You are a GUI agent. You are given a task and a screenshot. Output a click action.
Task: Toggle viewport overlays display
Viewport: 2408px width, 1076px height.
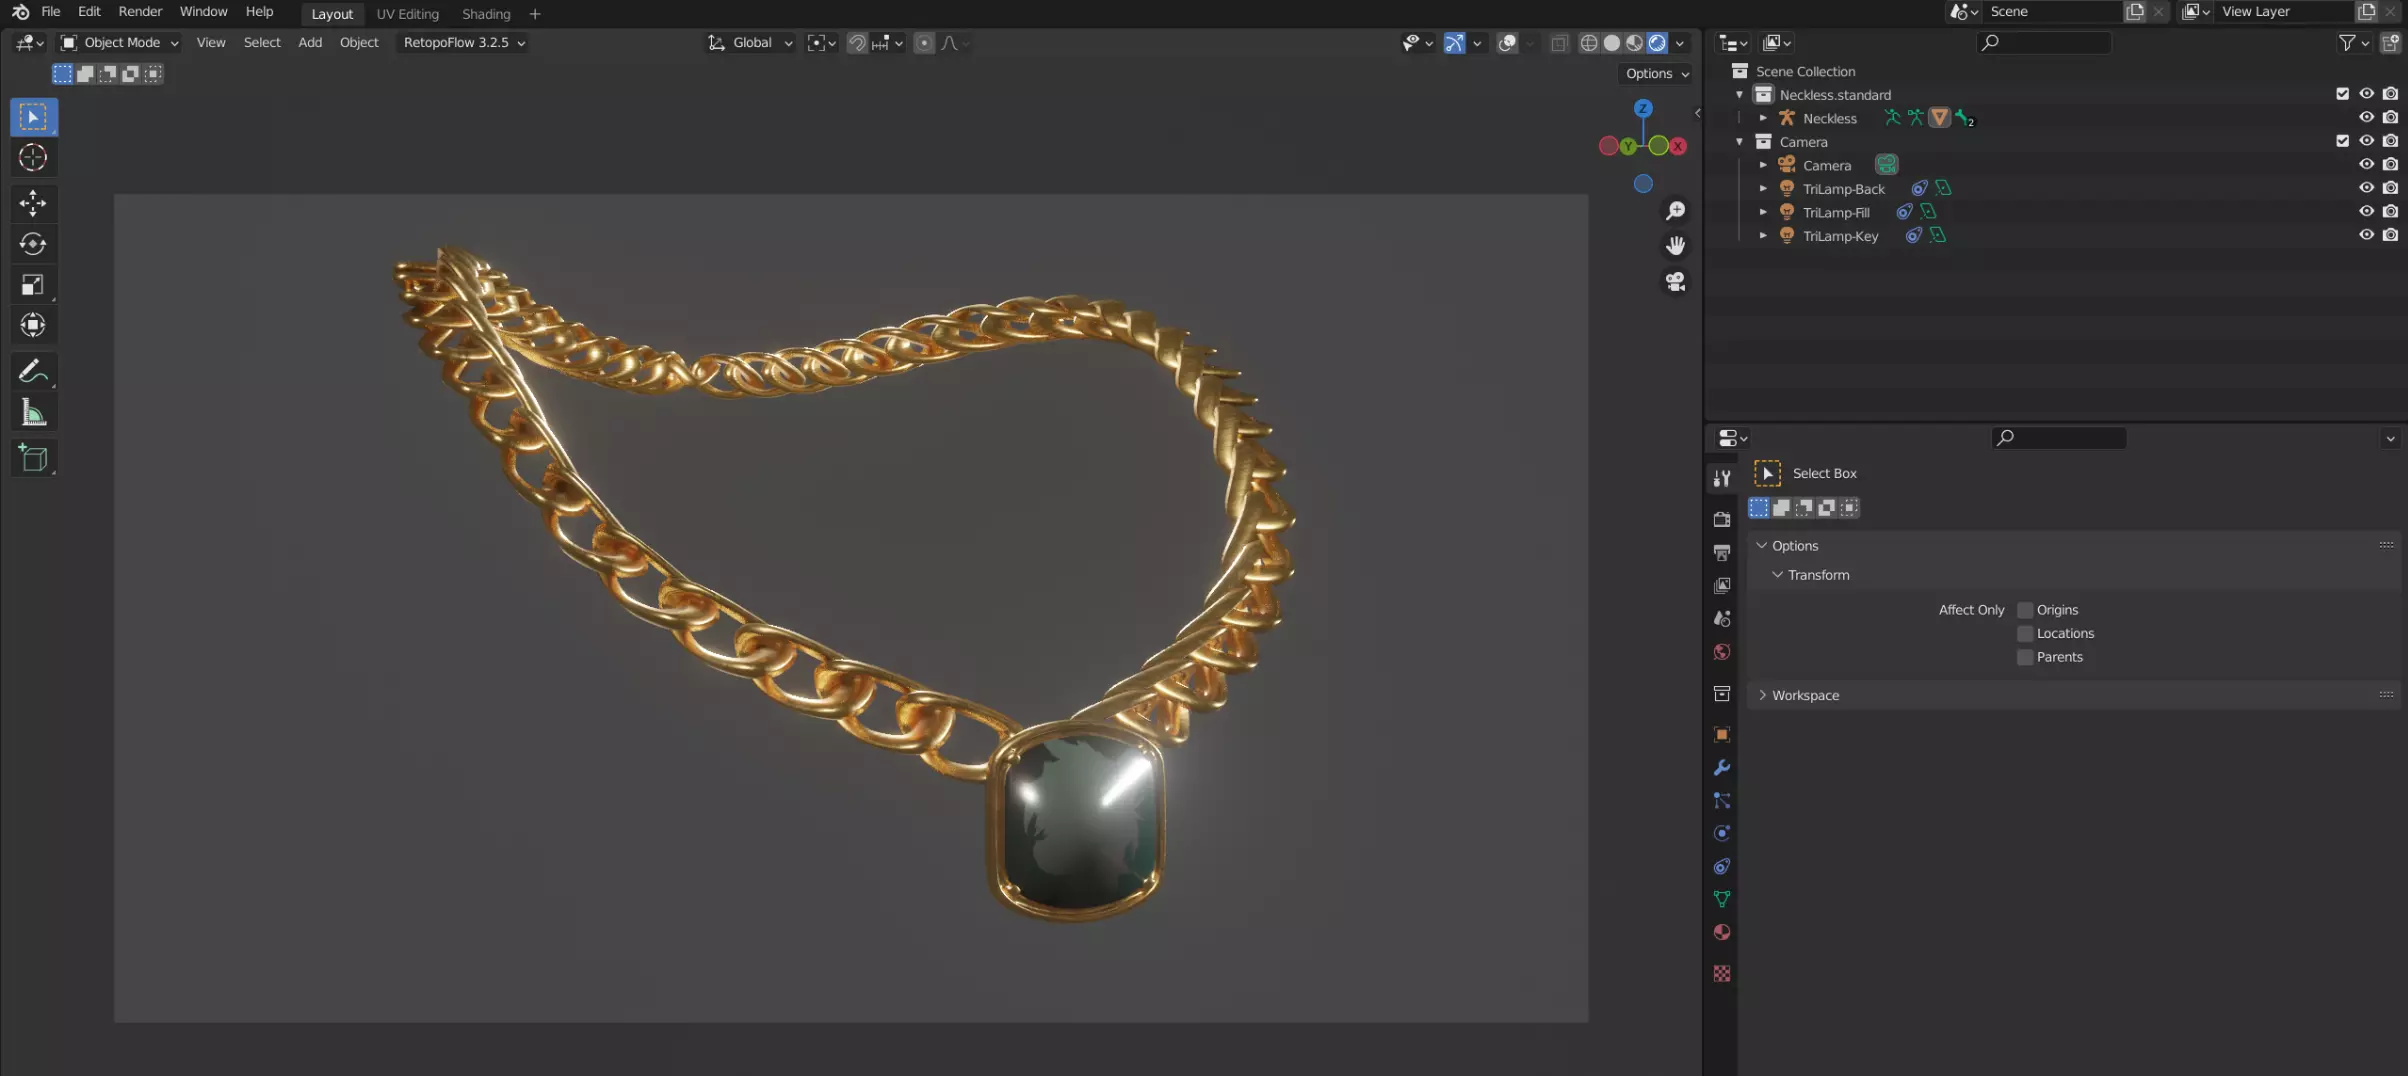(1507, 43)
